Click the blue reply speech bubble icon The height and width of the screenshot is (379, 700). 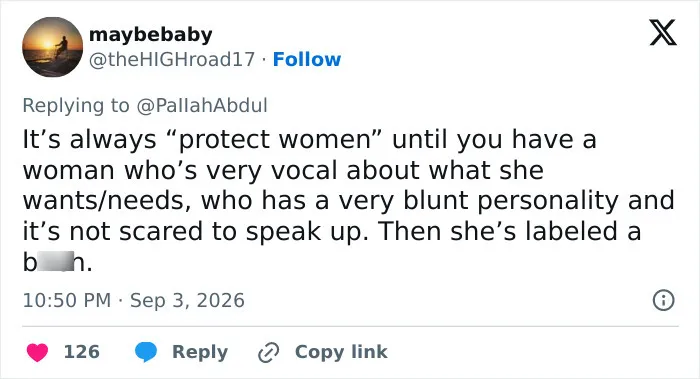click(x=146, y=352)
